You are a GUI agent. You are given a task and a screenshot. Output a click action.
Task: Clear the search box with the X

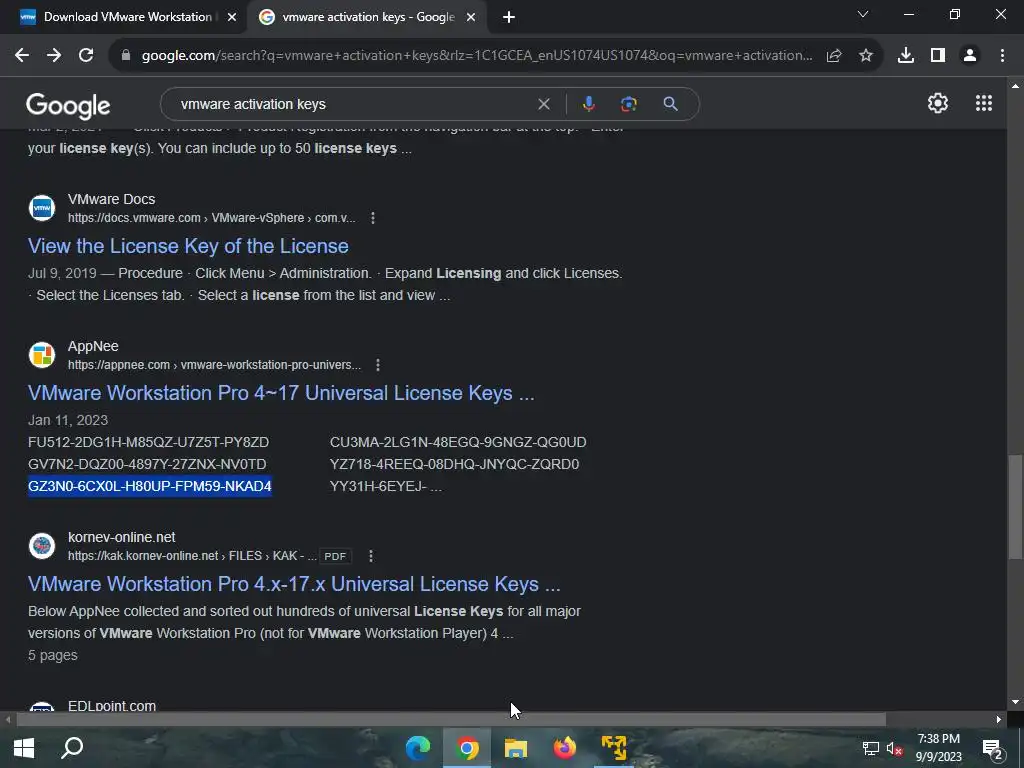pyautogui.click(x=543, y=104)
